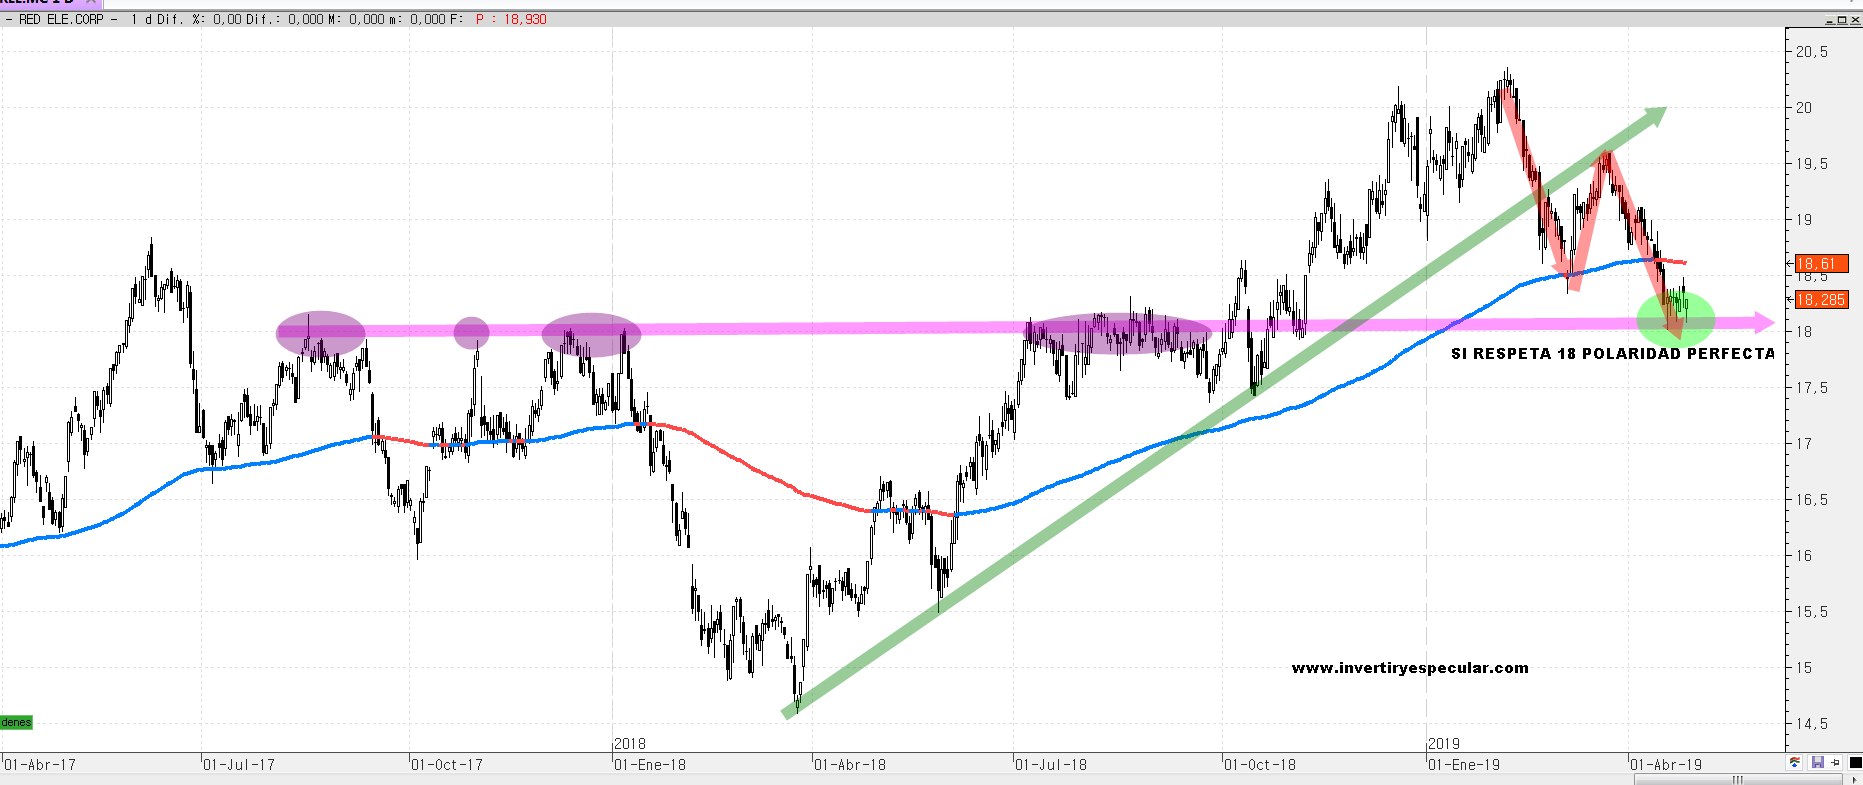Click the red P: 18,930 price value
1863x785 pixels.
click(x=511, y=19)
